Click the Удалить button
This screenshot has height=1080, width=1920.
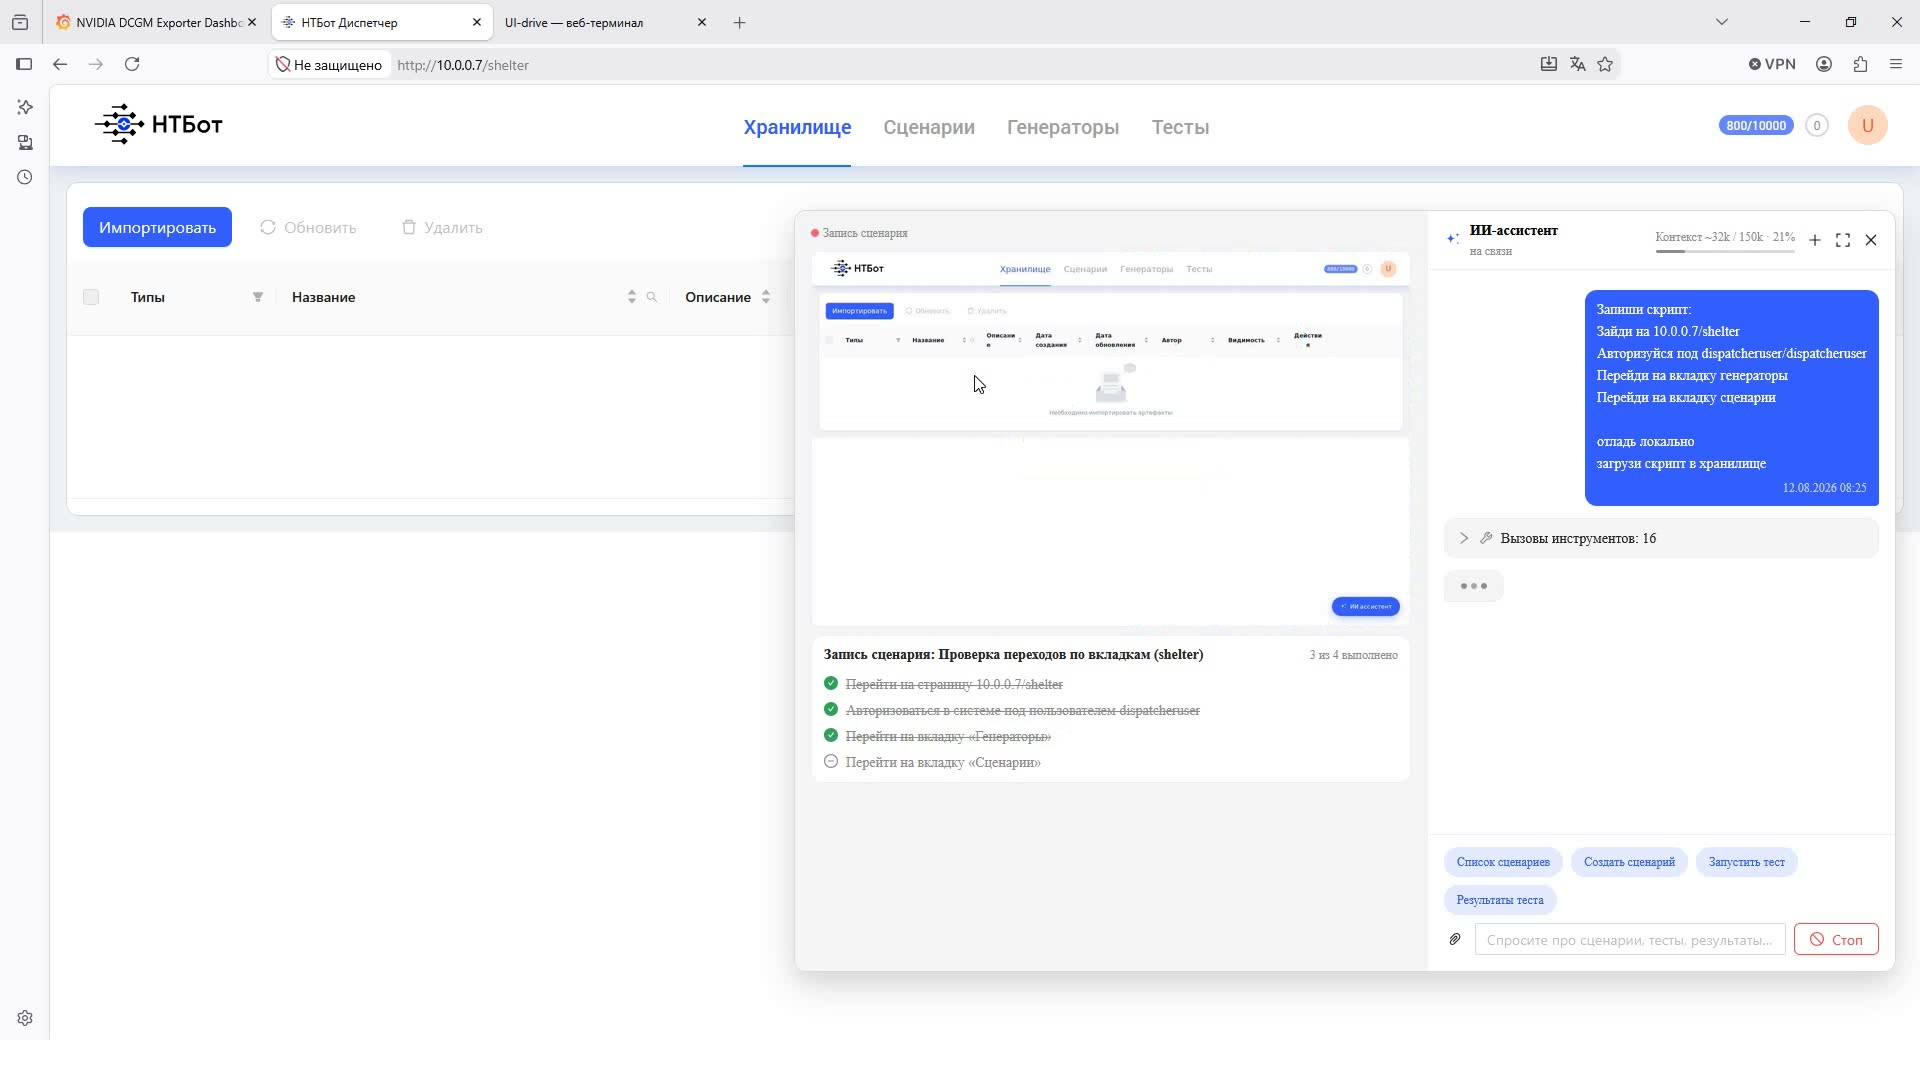[442, 227]
